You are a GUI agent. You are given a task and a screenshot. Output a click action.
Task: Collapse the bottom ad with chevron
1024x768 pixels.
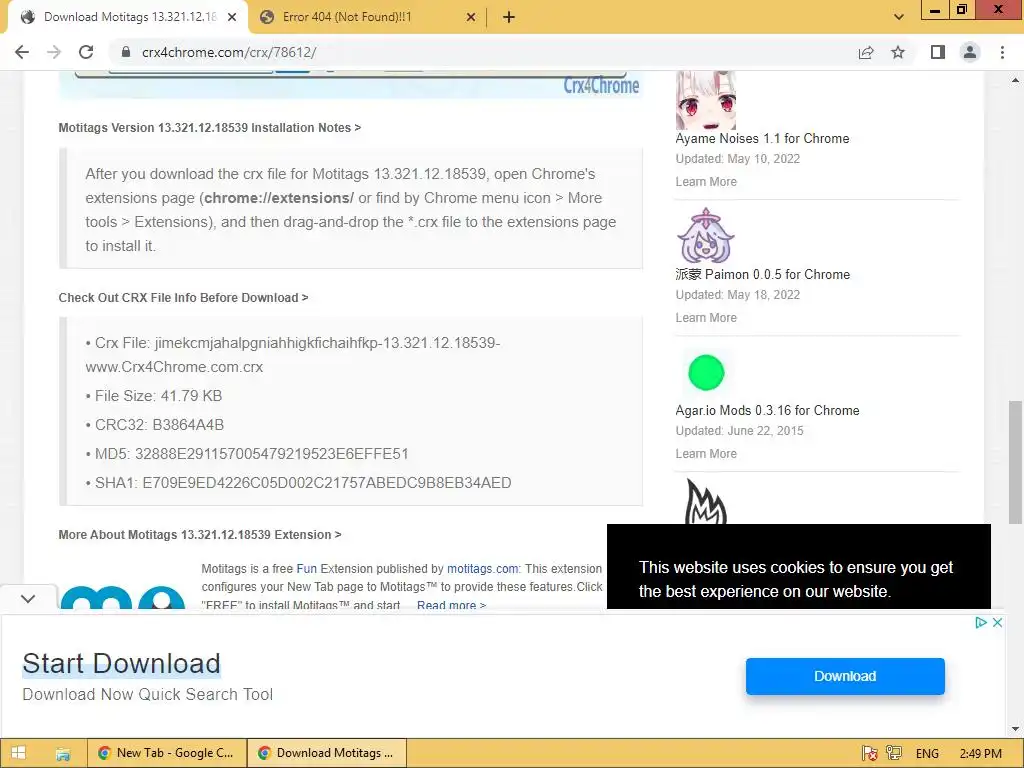(28, 598)
